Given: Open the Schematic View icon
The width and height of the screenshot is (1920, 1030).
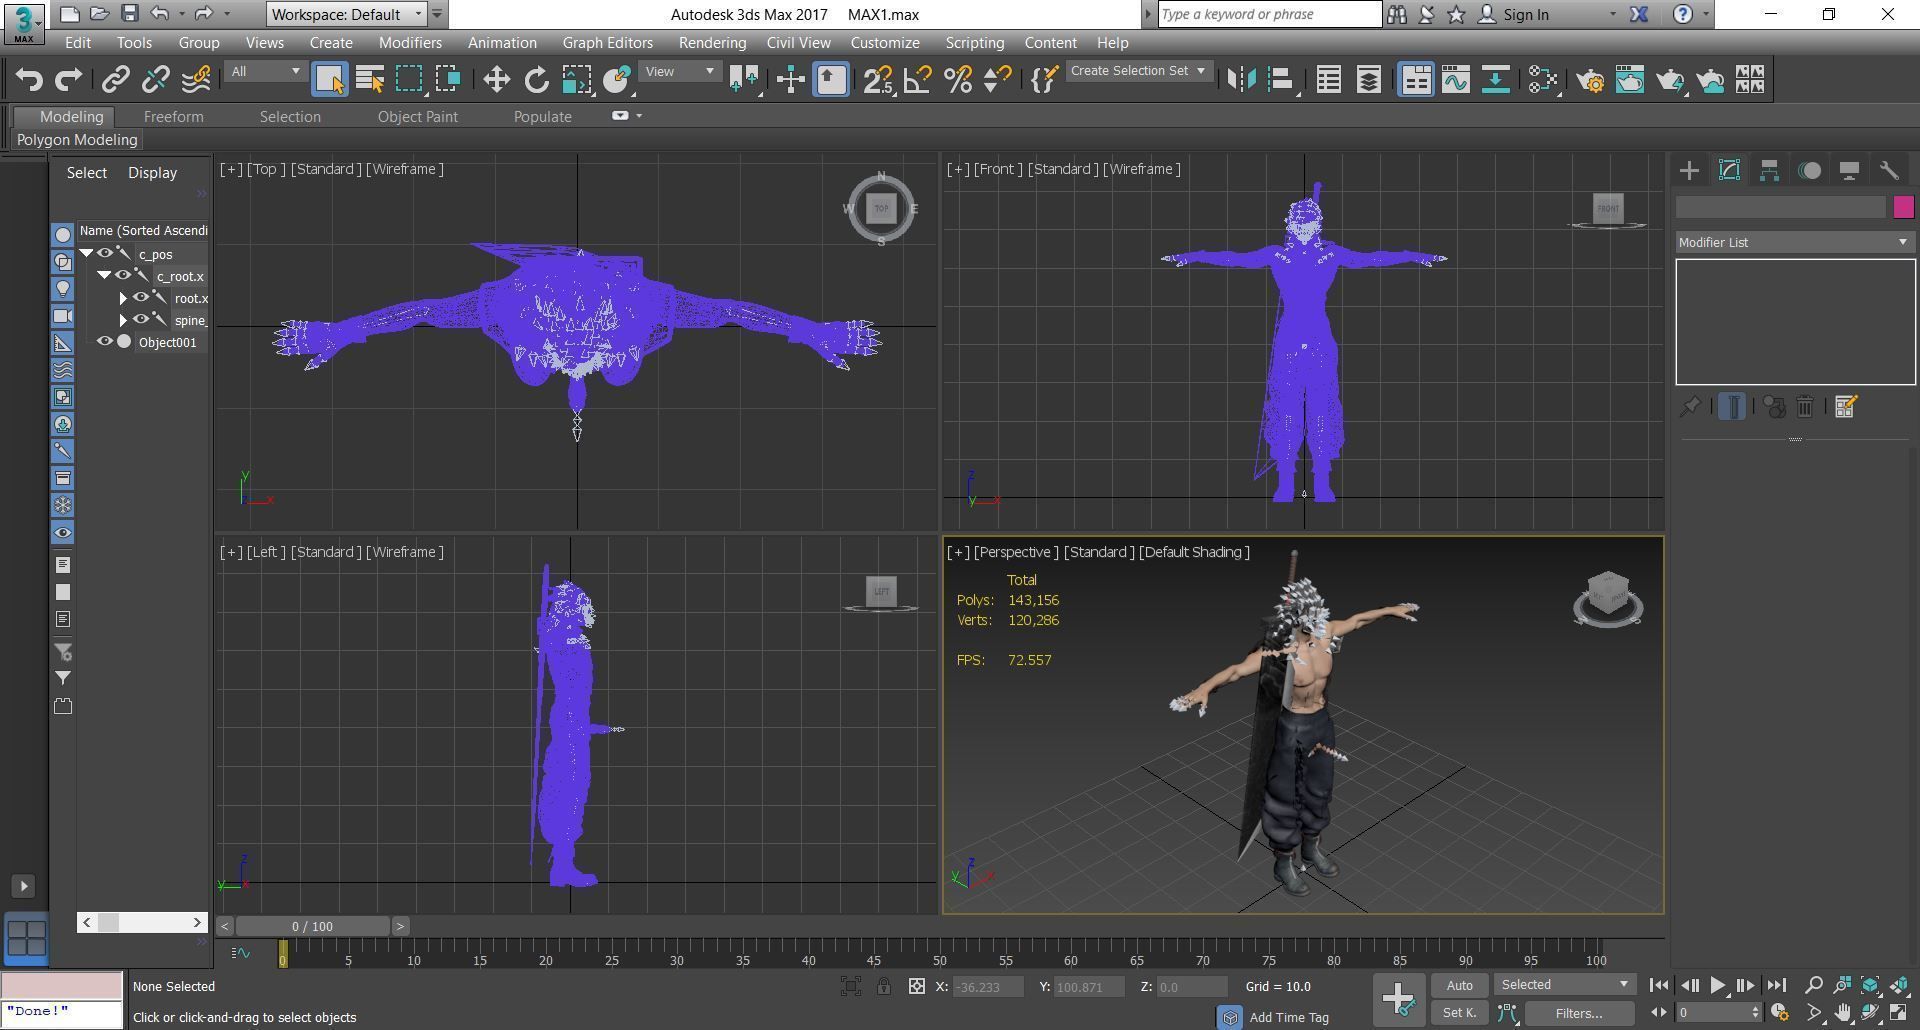Looking at the screenshot, I should pos(1496,79).
